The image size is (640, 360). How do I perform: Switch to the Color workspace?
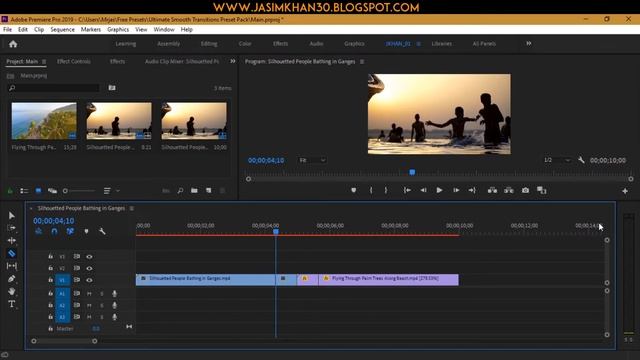pos(245,44)
